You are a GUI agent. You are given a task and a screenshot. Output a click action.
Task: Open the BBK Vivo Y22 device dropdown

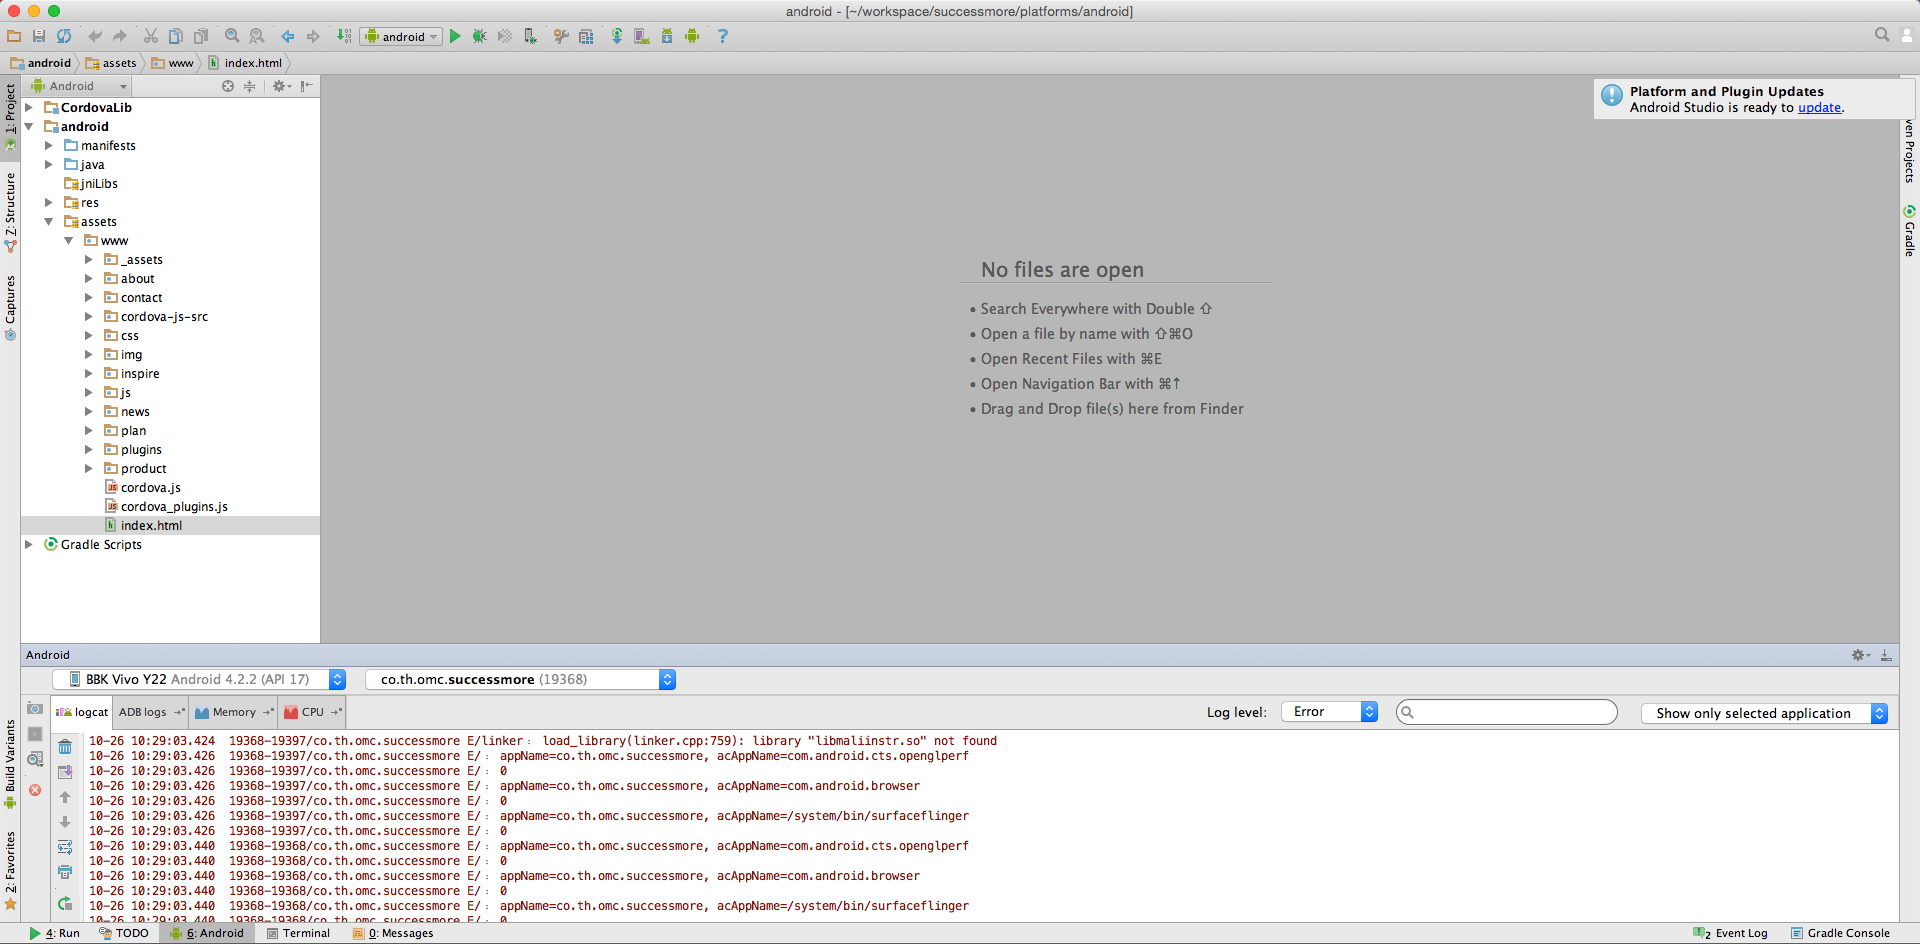199,679
